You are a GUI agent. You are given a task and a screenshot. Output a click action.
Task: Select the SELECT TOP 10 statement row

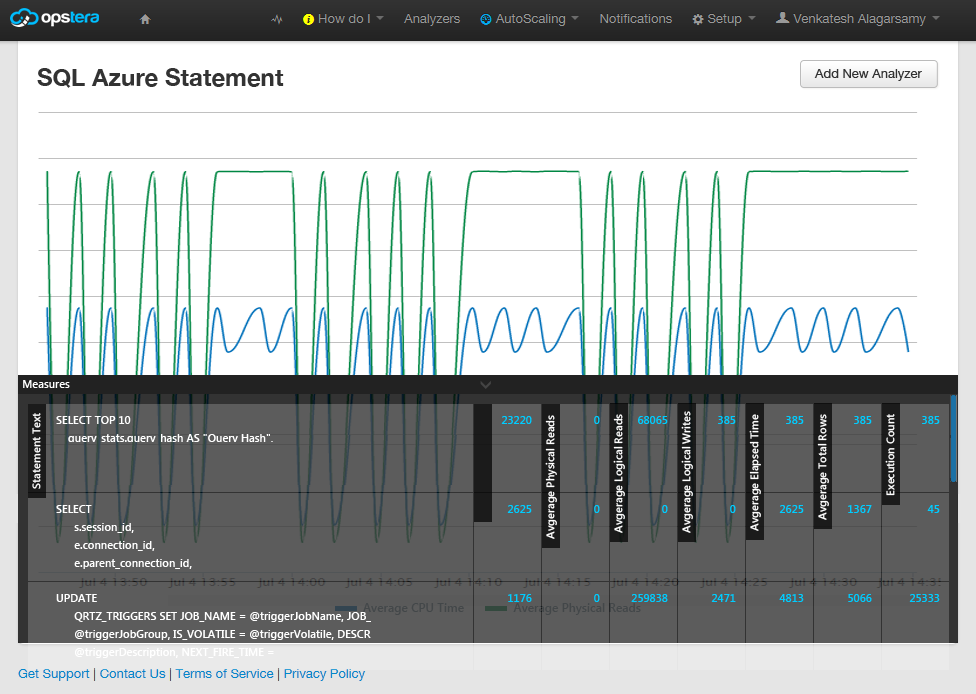point(489,448)
